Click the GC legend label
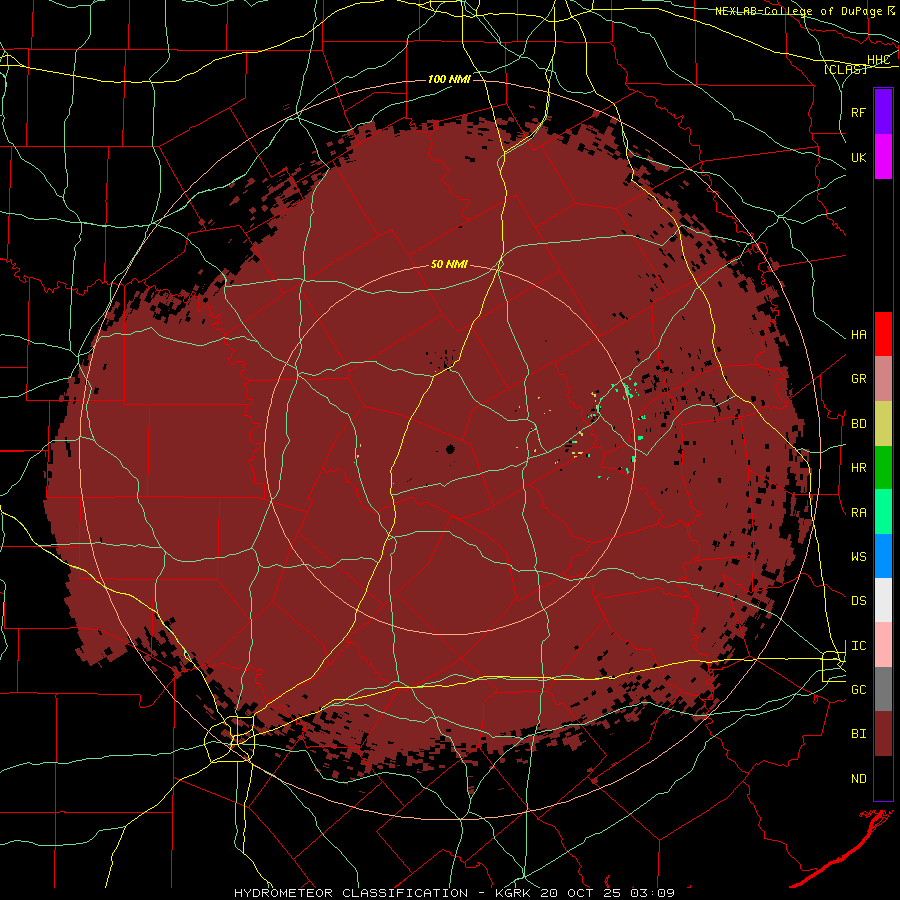Image resolution: width=900 pixels, height=900 pixels. coord(858,690)
